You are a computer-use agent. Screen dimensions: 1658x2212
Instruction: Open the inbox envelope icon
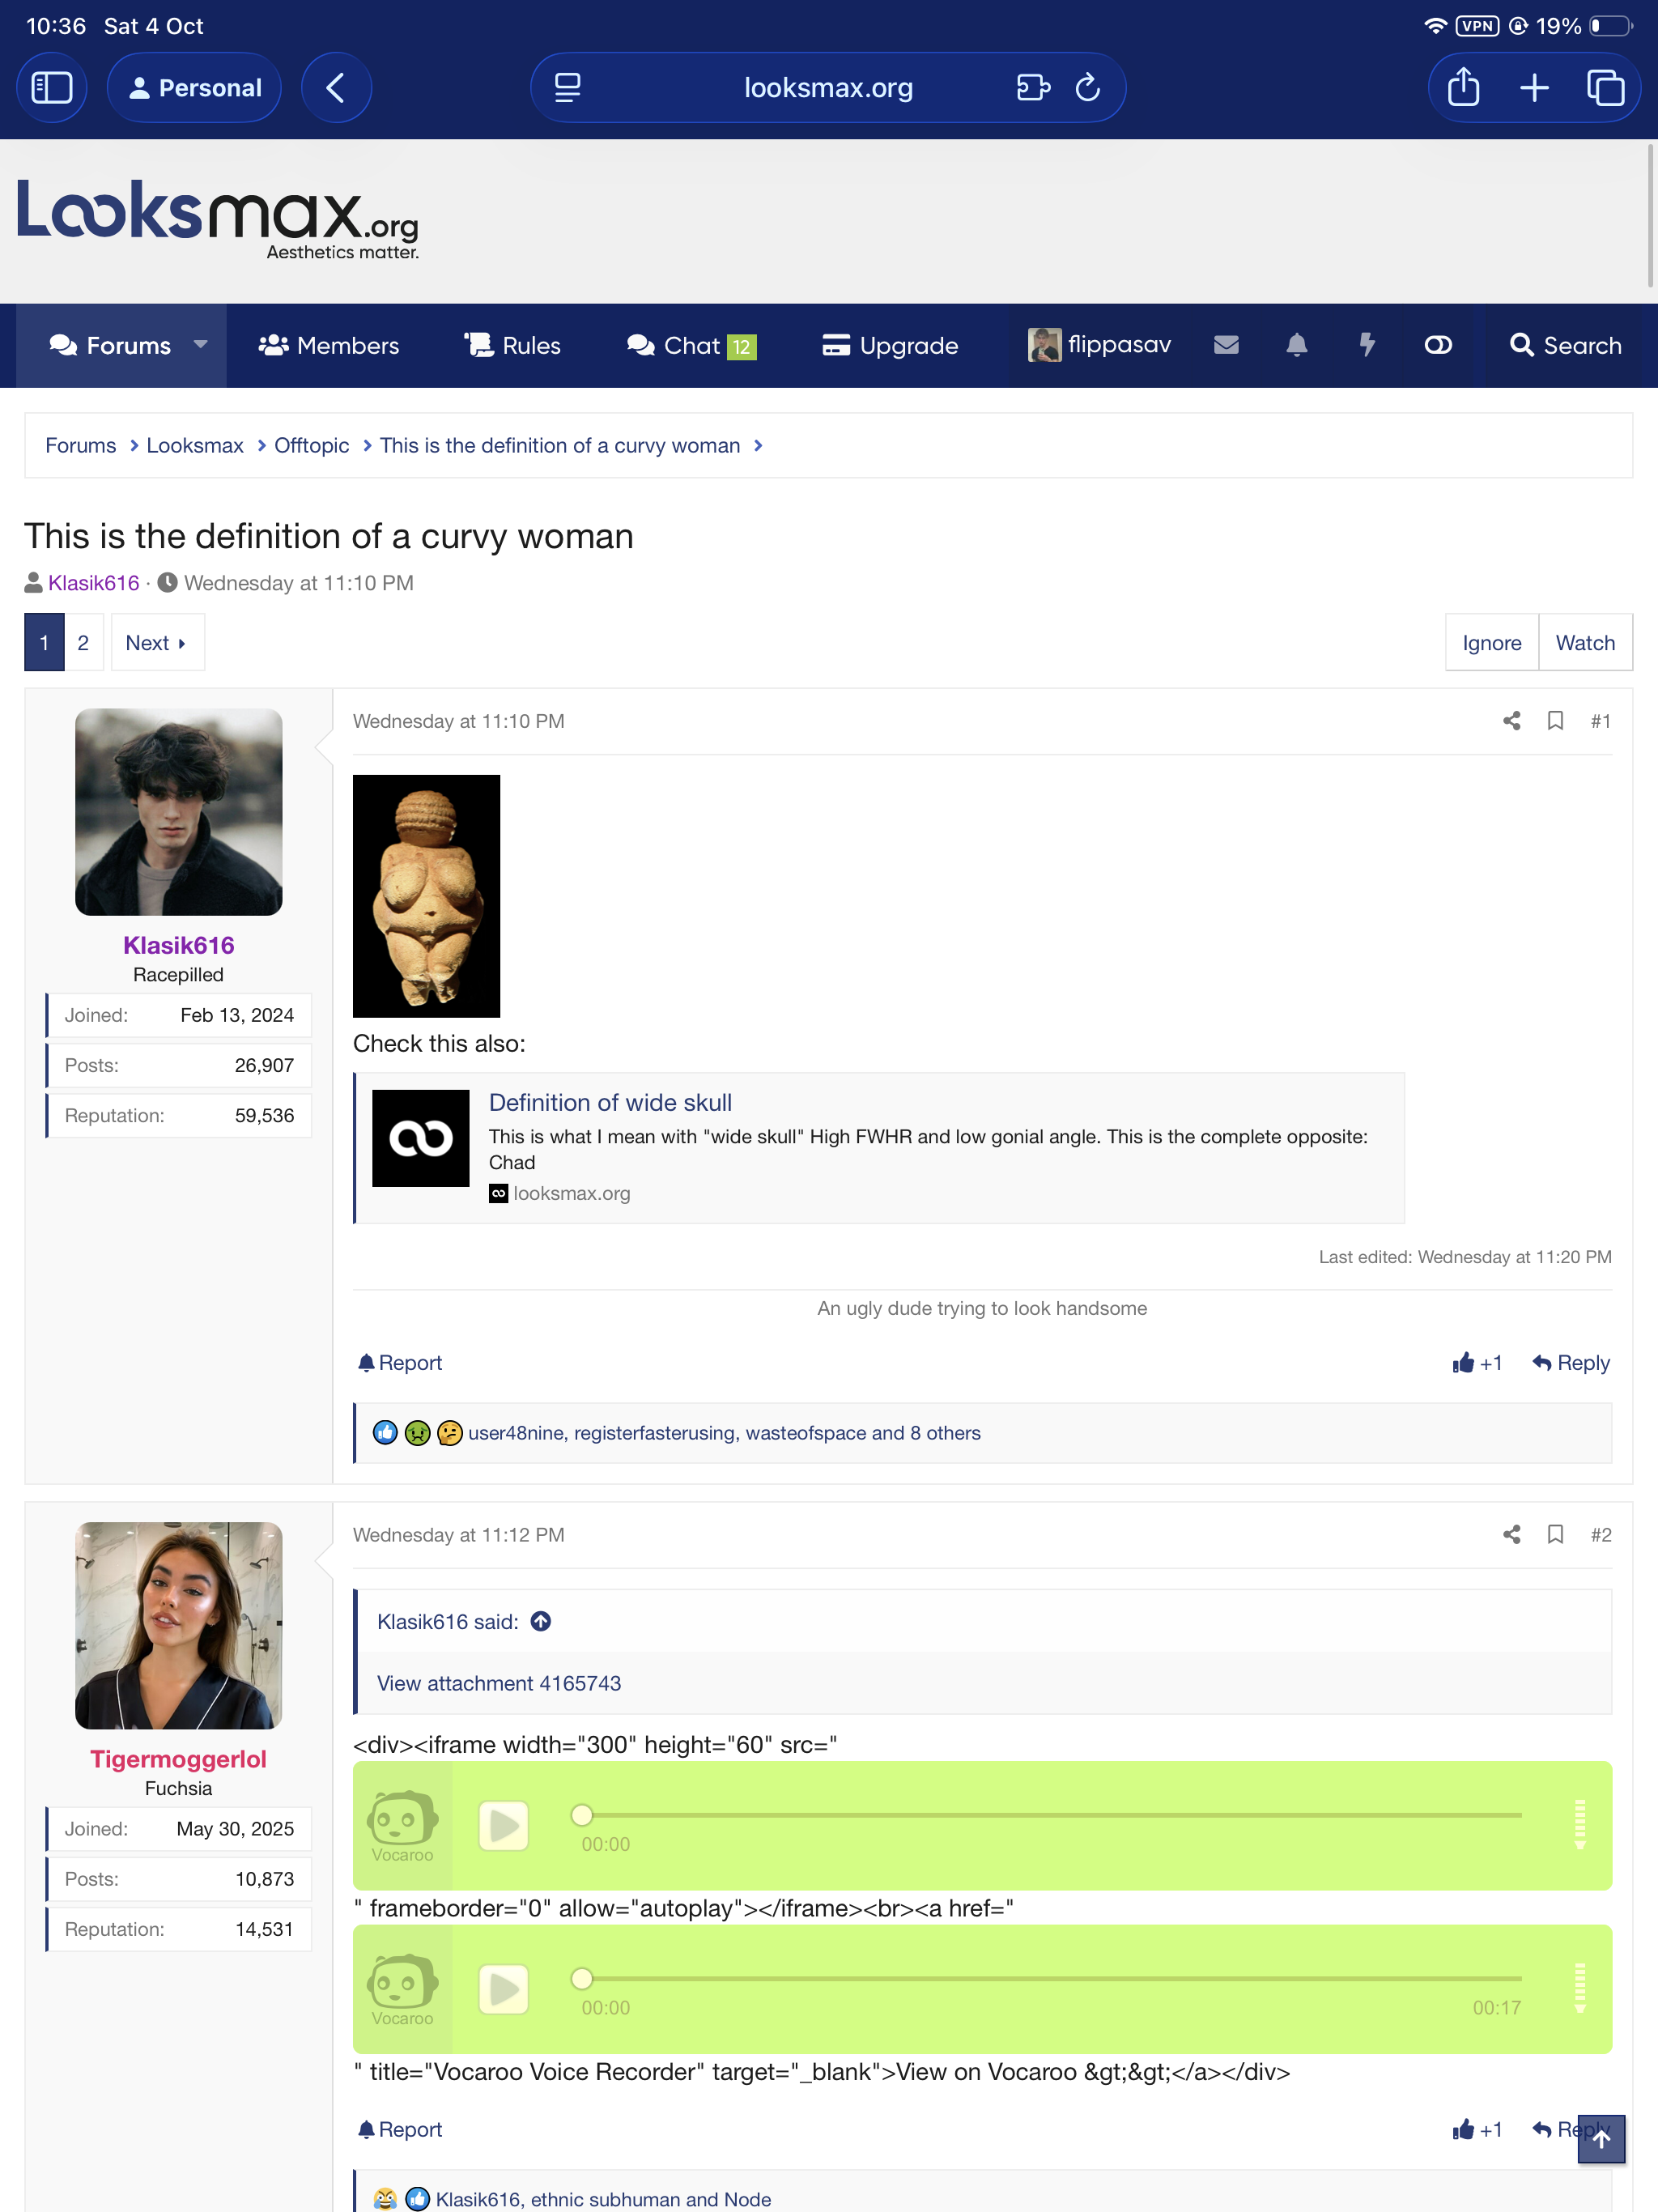(x=1226, y=345)
